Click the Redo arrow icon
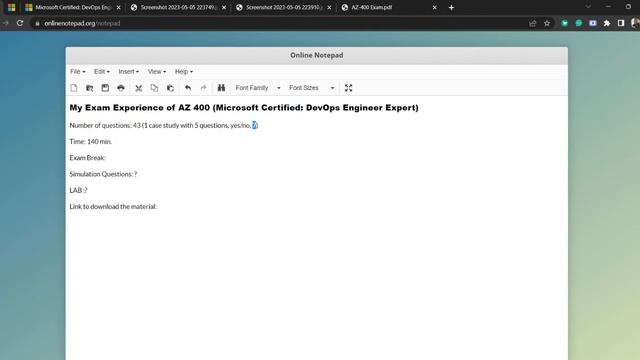 coord(204,88)
